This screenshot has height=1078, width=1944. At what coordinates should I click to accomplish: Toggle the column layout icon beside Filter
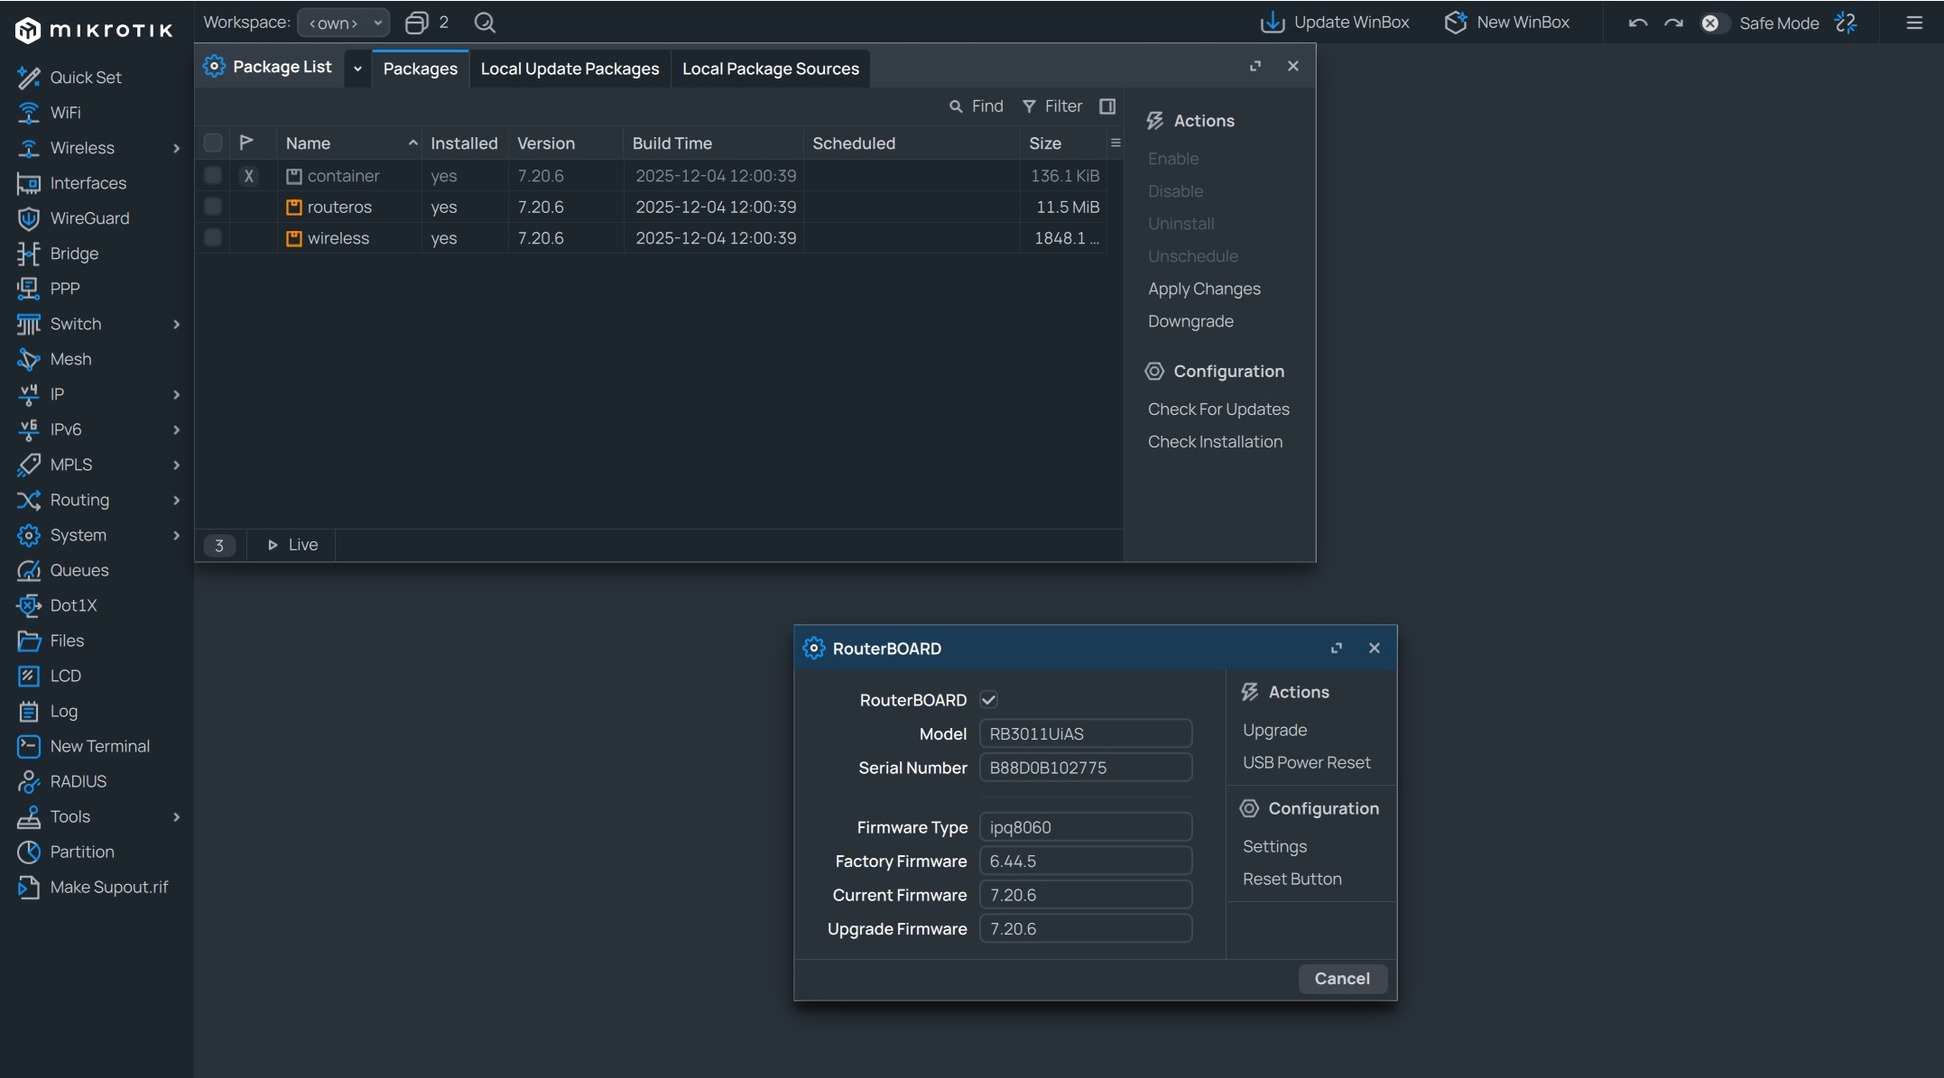click(x=1107, y=106)
